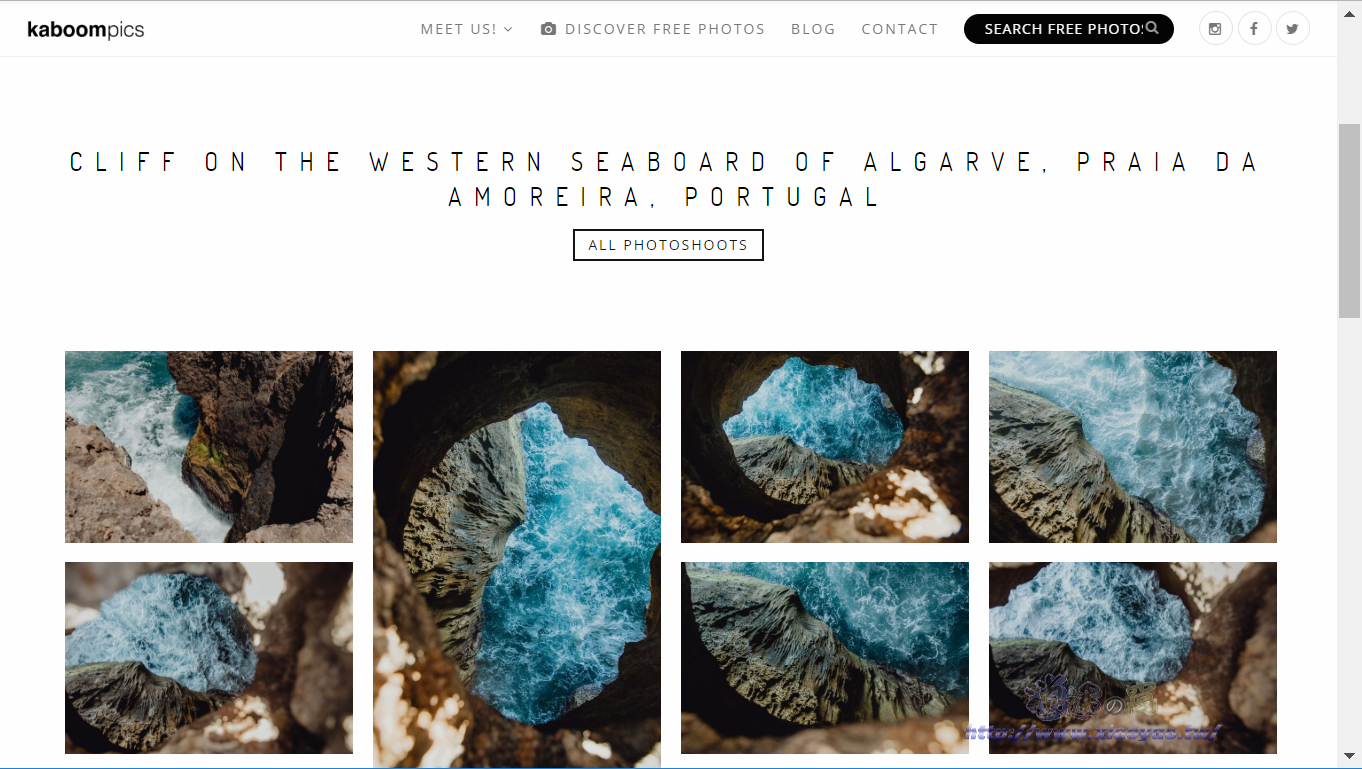Open the Contact menu item
The height and width of the screenshot is (769, 1362).
click(x=900, y=29)
